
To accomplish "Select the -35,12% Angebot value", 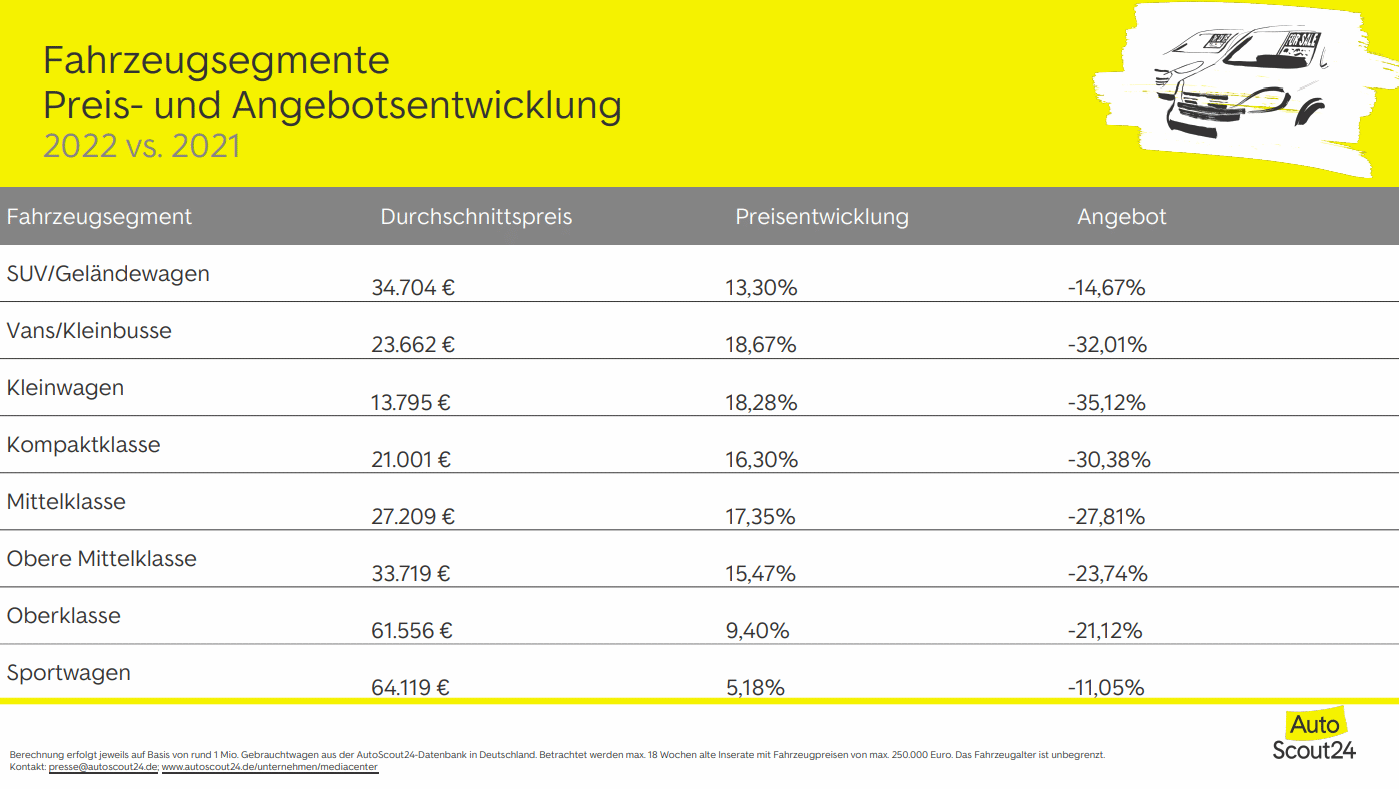I will click(1106, 403).
